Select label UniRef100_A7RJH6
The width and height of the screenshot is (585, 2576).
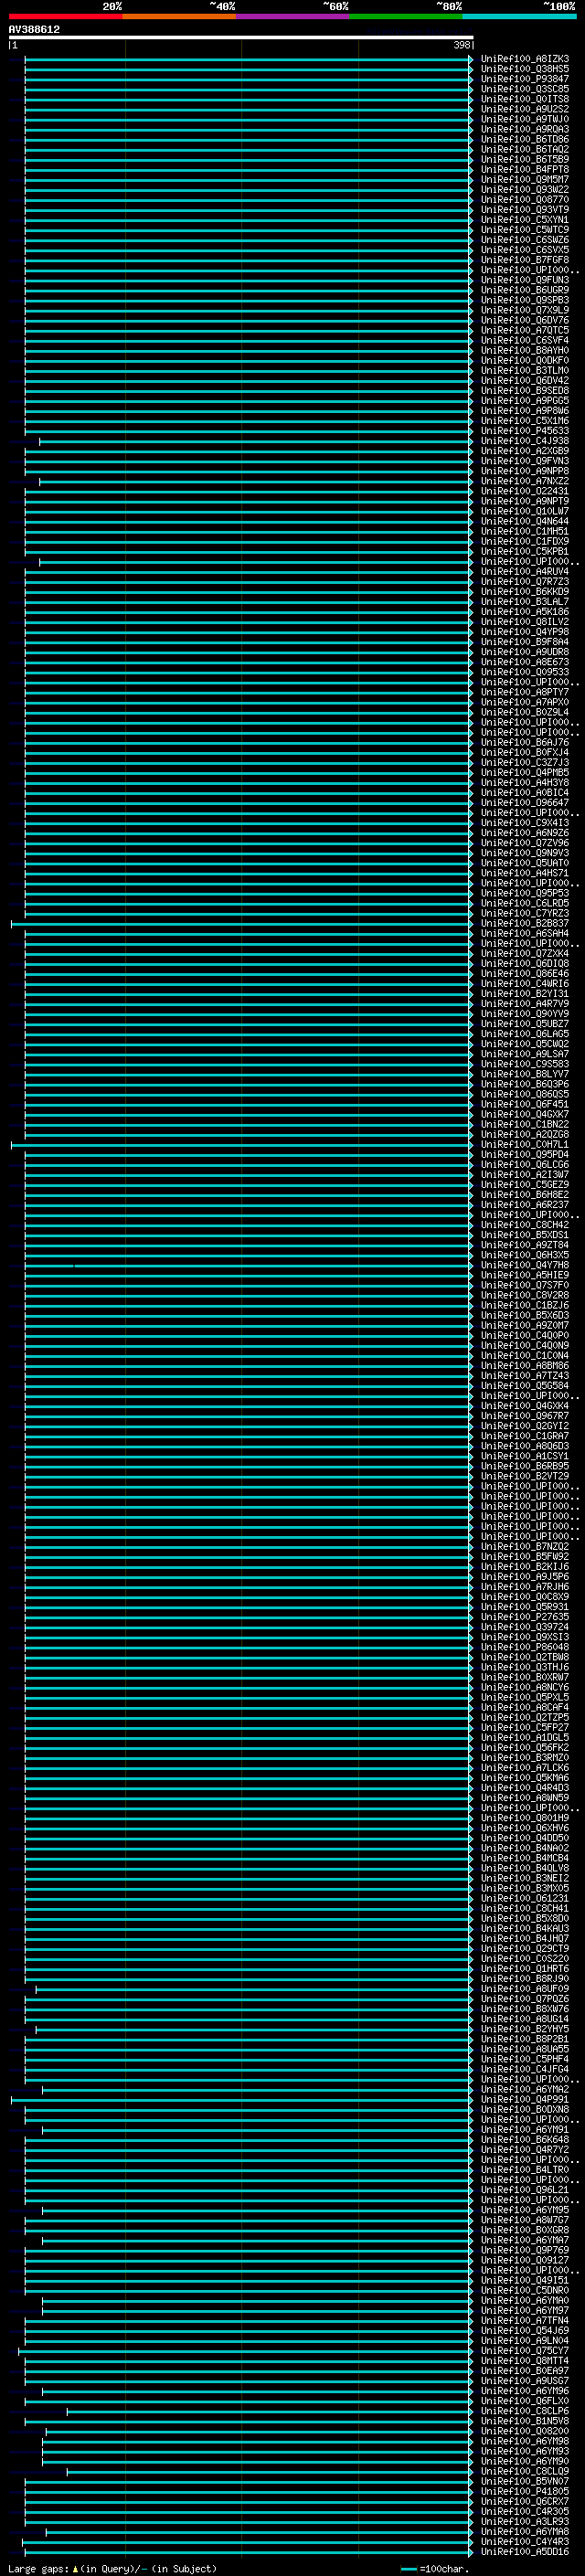(x=525, y=1587)
